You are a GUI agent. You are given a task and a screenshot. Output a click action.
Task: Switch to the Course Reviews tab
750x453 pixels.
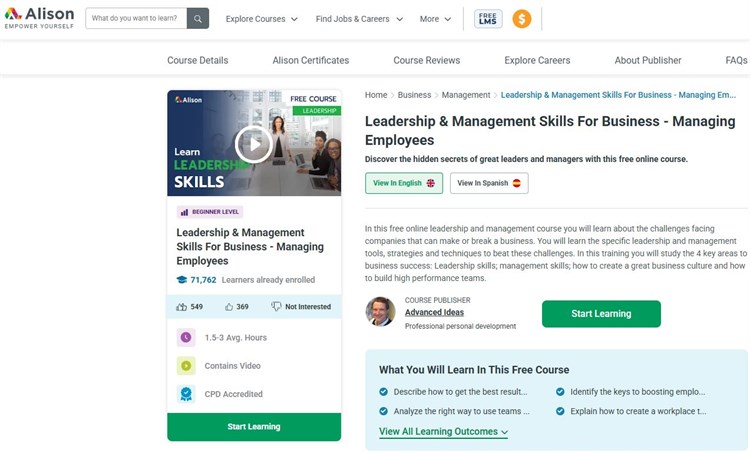pyautogui.click(x=426, y=60)
